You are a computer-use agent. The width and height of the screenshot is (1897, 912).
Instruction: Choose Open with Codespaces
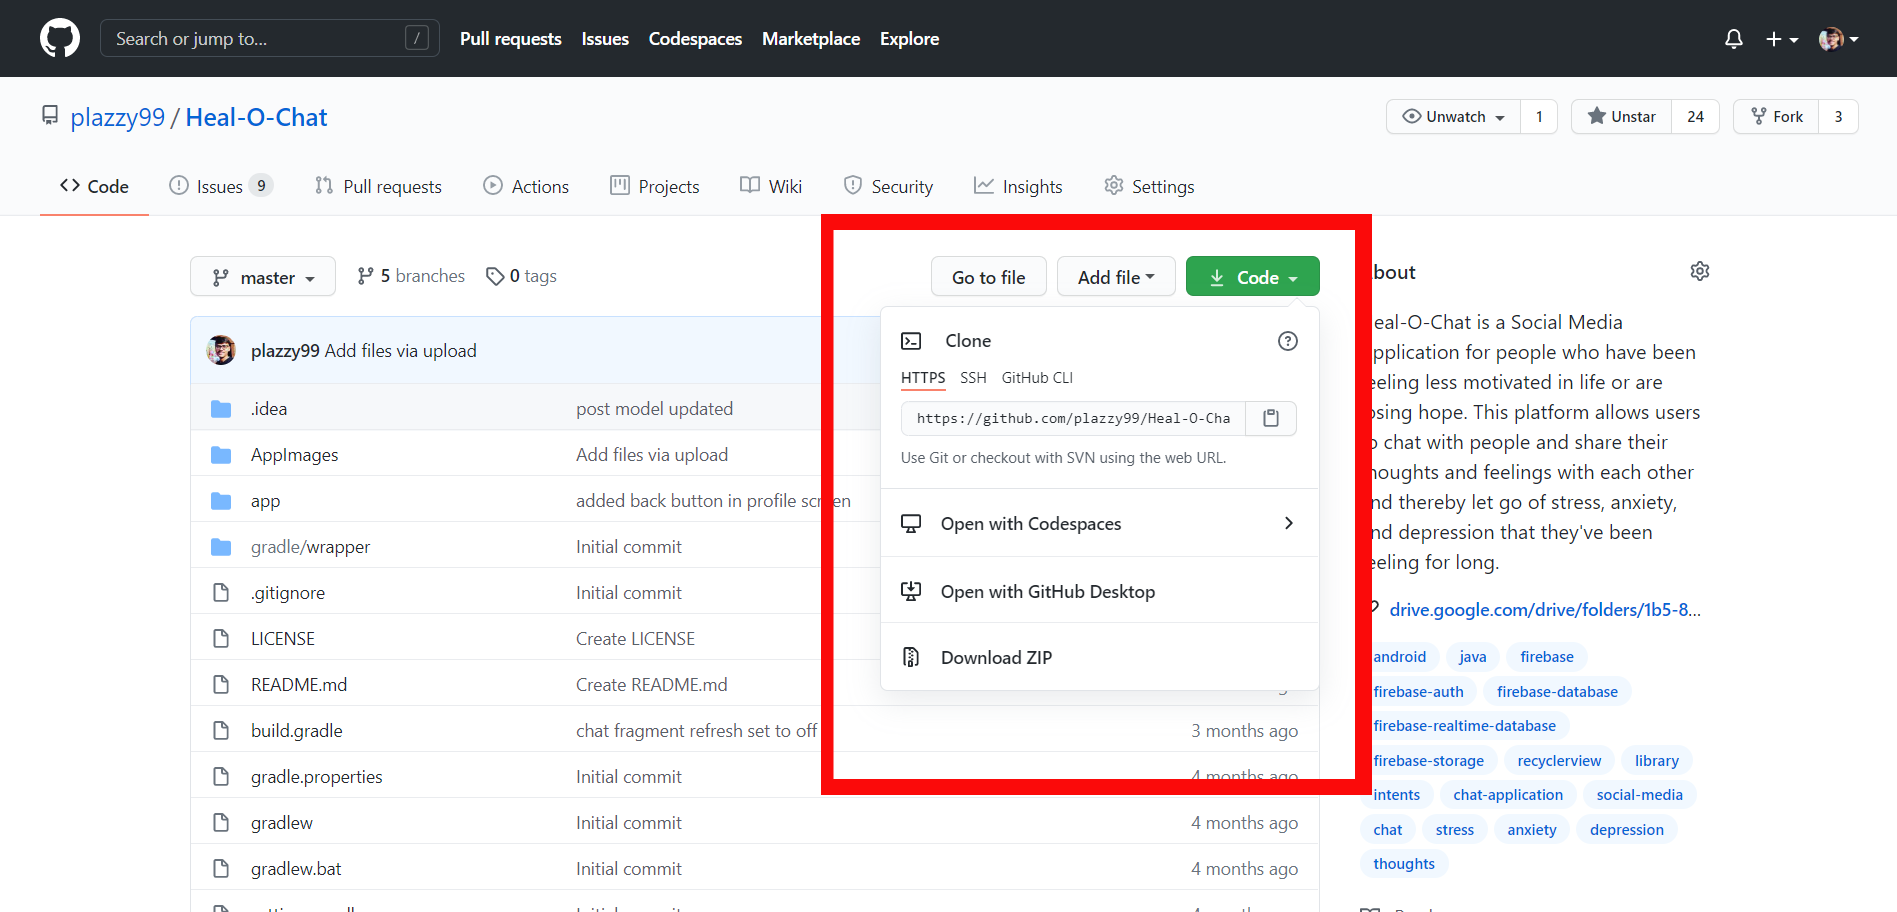[1100, 523]
